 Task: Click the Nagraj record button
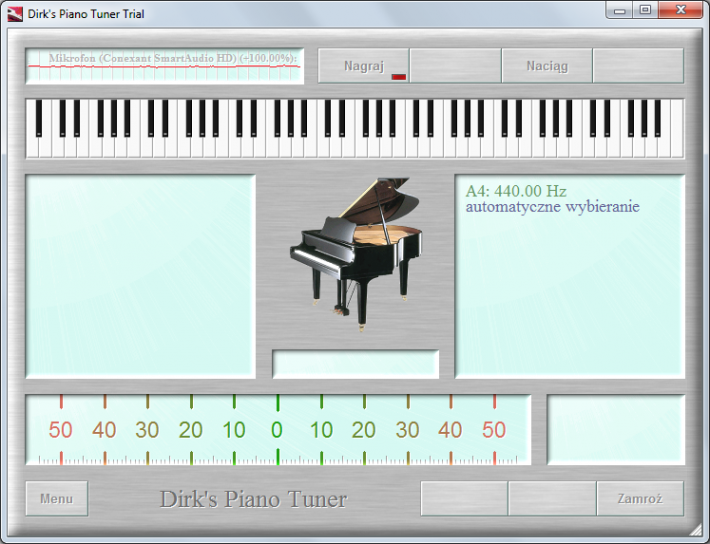click(x=364, y=66)
